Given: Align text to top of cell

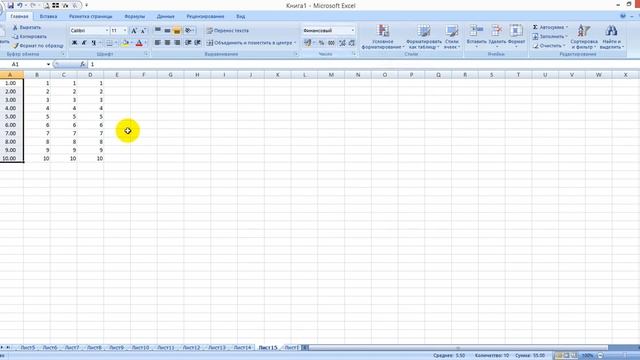Looking at the screenshot, I should pos(158,31).
